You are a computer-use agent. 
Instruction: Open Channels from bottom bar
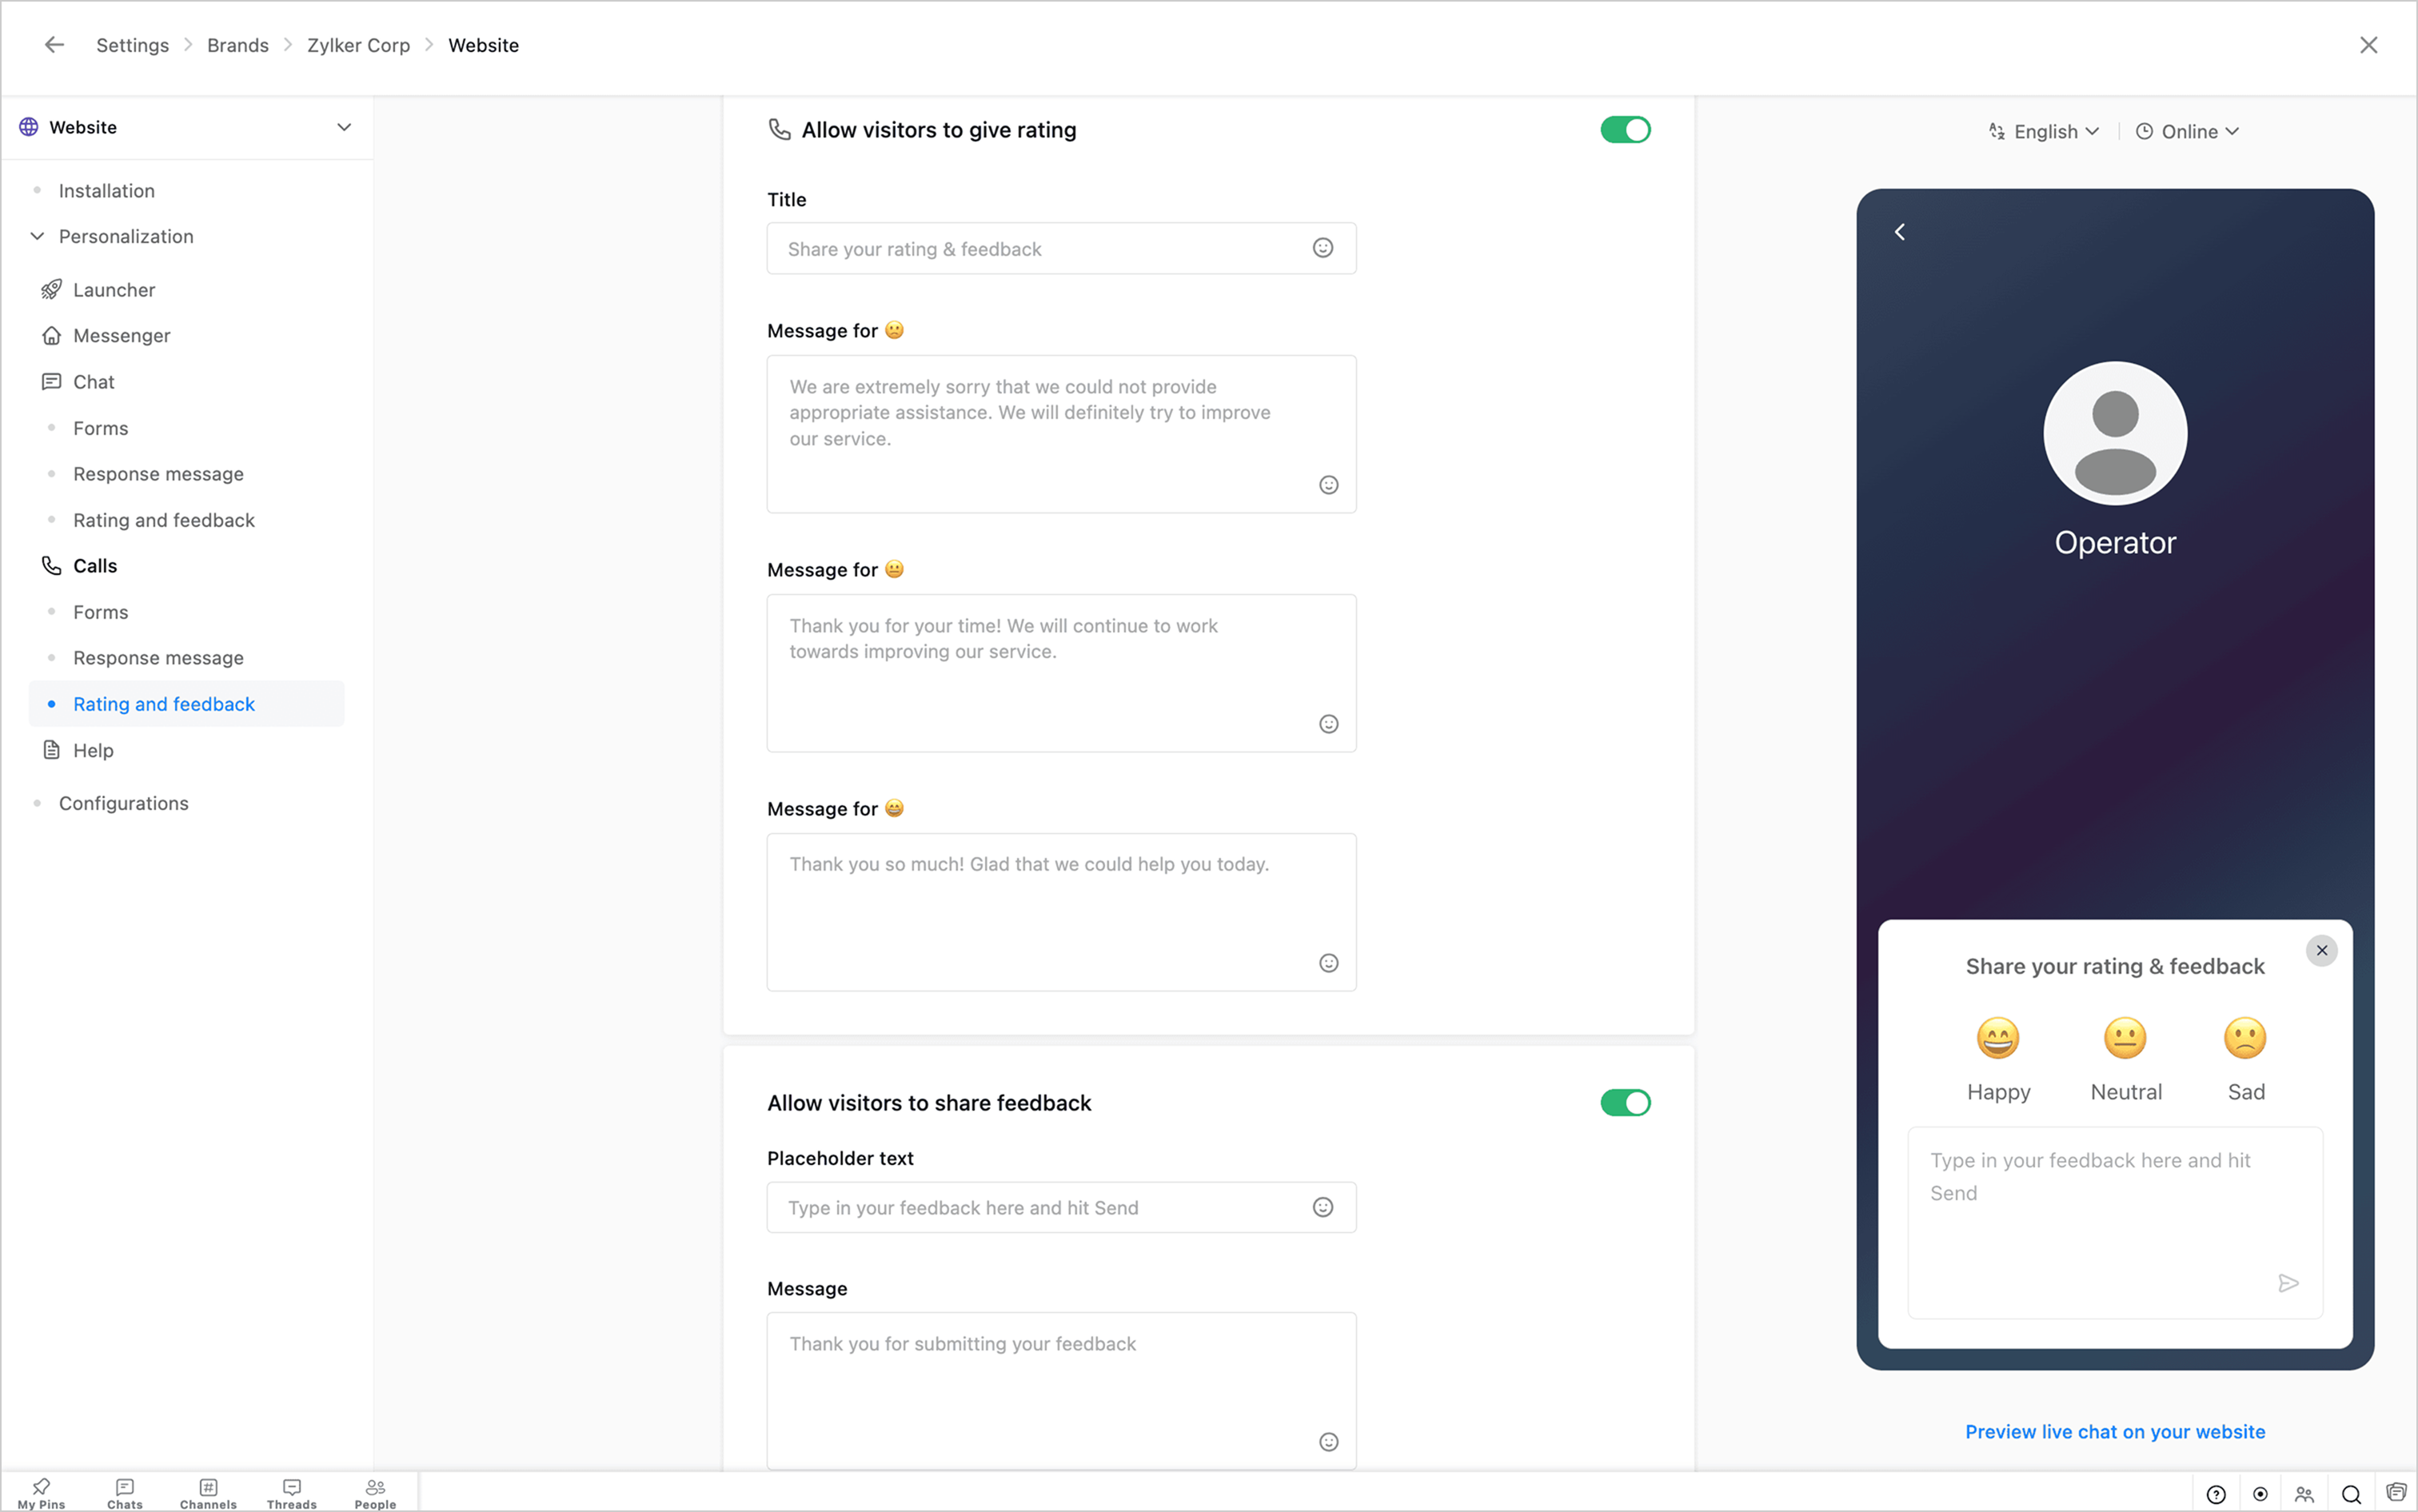point(208,1493)
